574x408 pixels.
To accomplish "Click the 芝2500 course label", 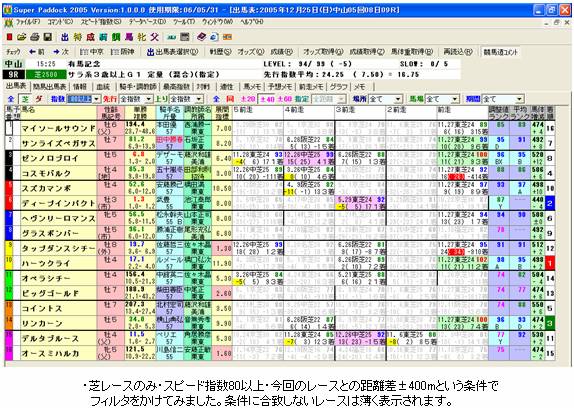I will (x=46, y=75).
